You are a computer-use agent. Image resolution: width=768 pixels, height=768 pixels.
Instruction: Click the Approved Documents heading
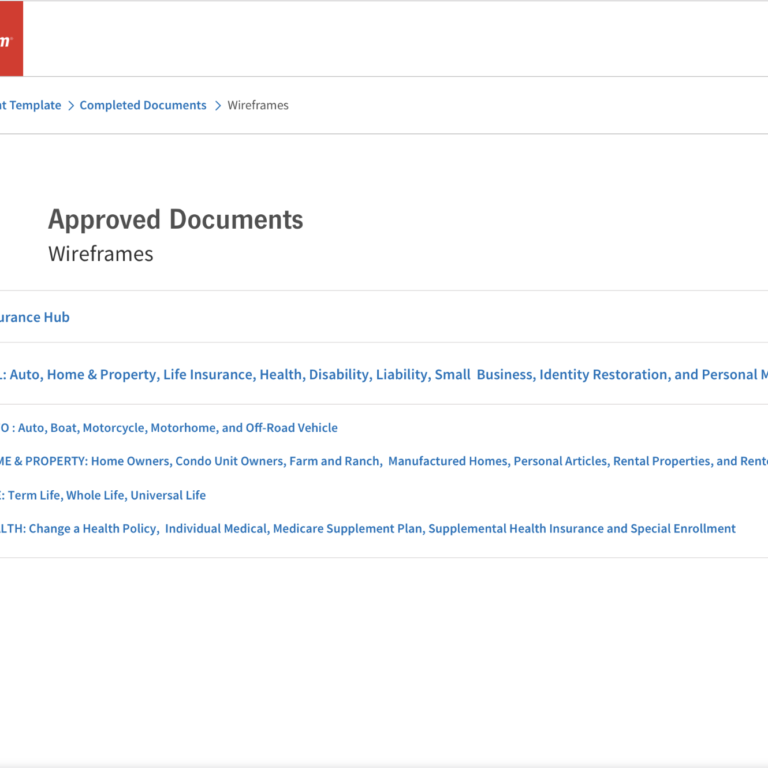(175, 220)
